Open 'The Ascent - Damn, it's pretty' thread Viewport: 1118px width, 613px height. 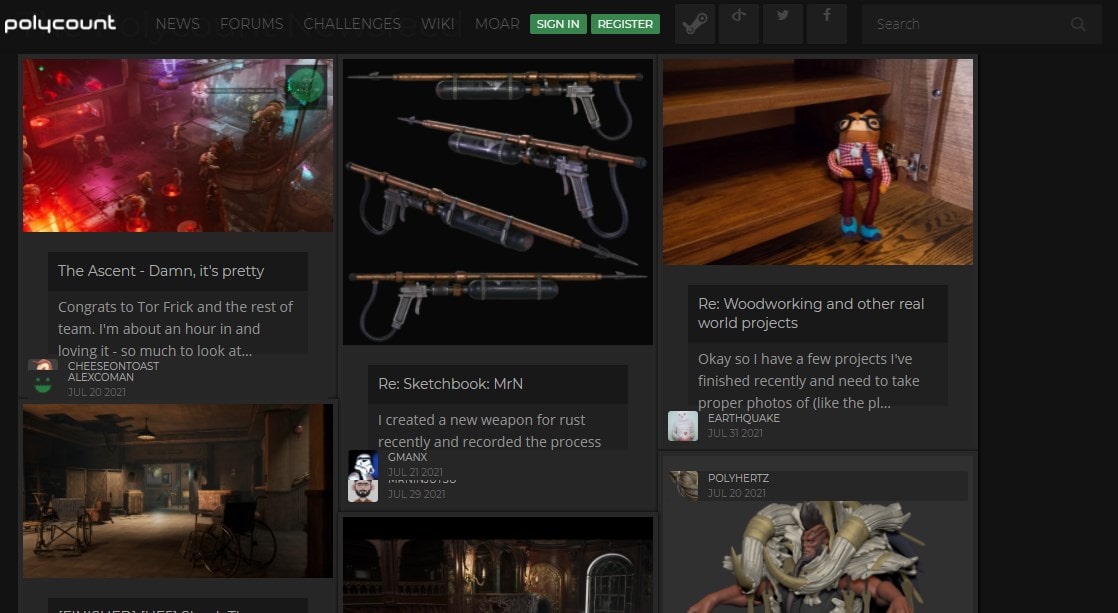pyautogui.click(x=161, y=271)
